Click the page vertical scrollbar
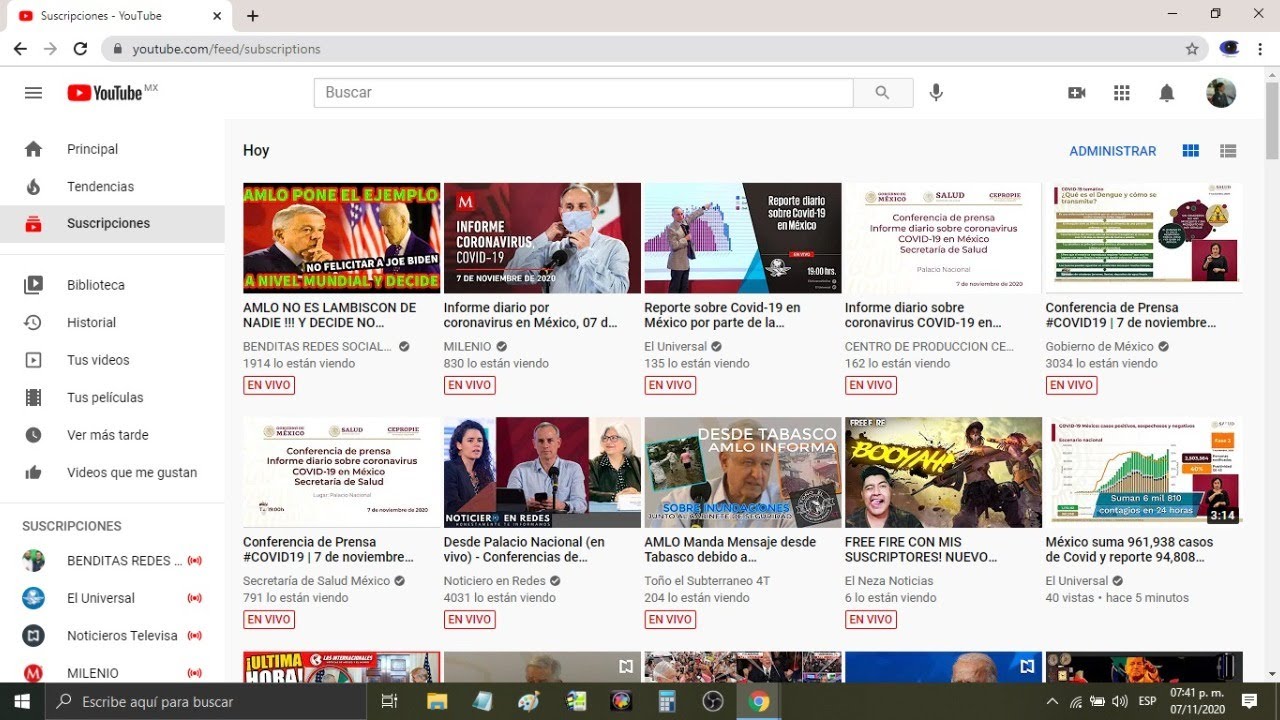Viewport: 1280px width, 720px height. [1272, 120]
